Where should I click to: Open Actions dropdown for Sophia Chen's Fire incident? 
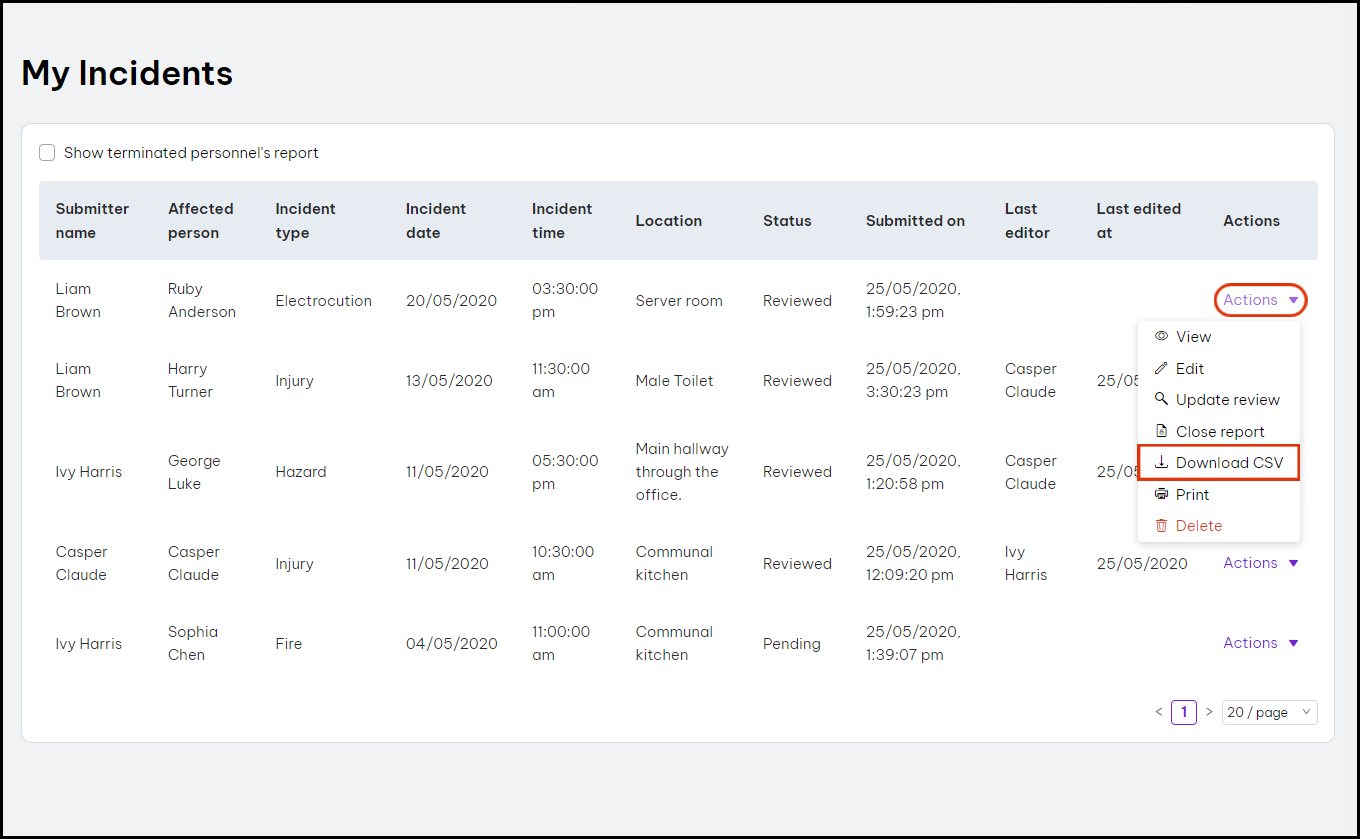[x=1260, y=643]
